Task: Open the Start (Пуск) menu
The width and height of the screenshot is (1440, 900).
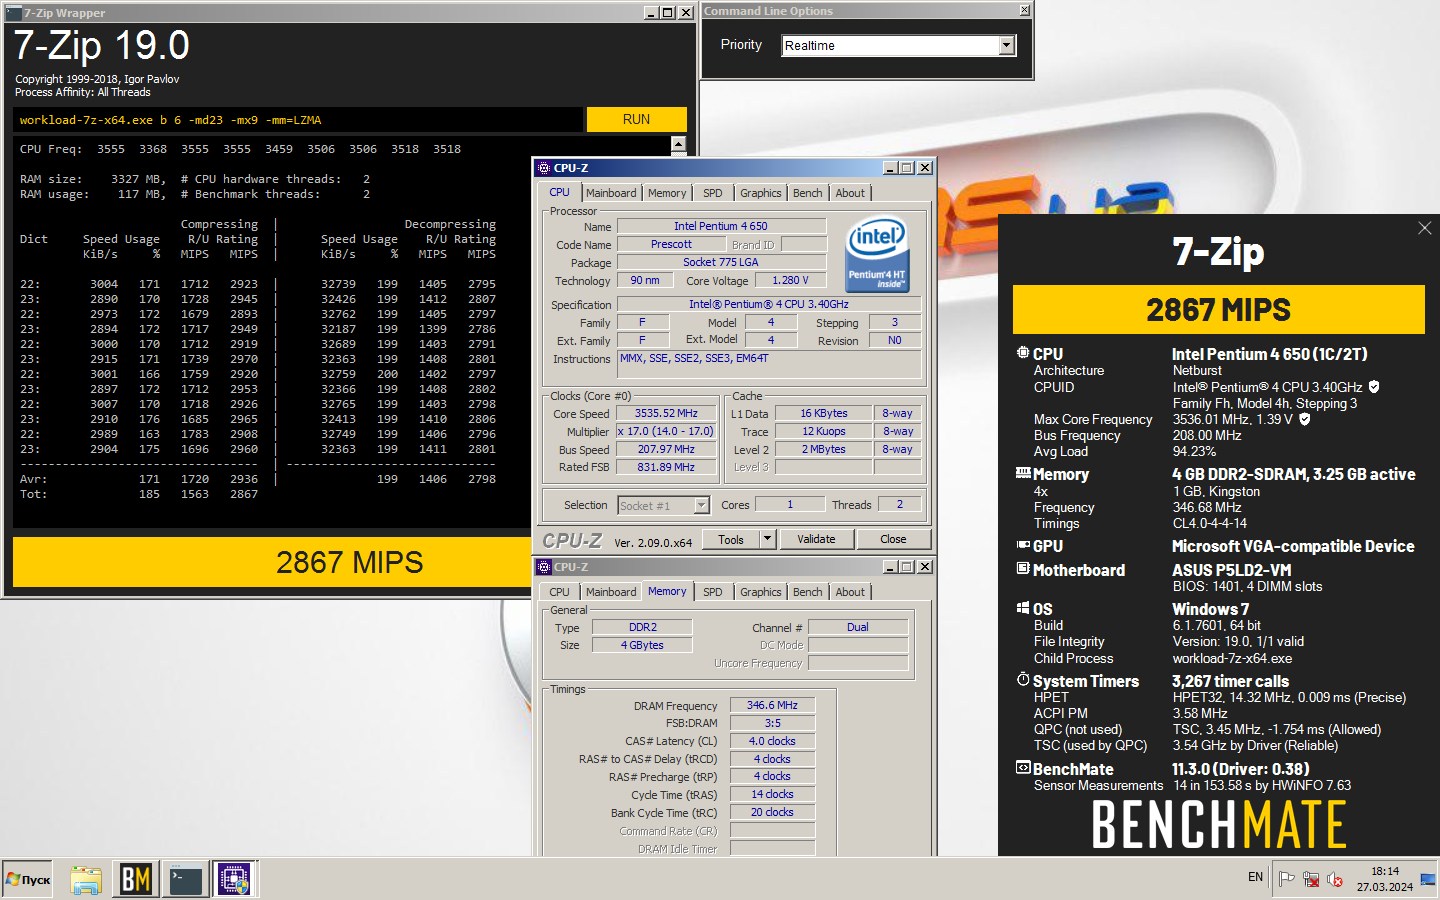Action: 28,879
